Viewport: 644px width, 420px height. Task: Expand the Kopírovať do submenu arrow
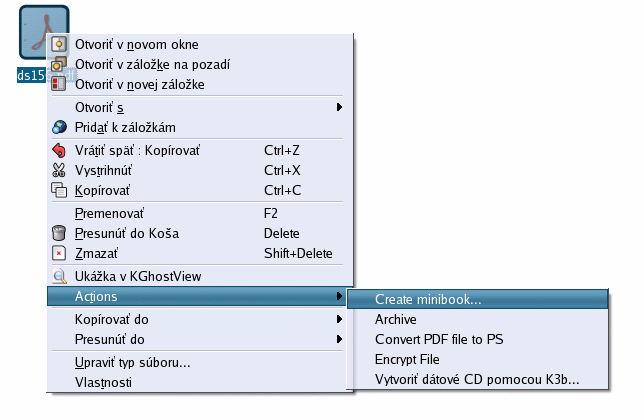[x=339, y=319]
